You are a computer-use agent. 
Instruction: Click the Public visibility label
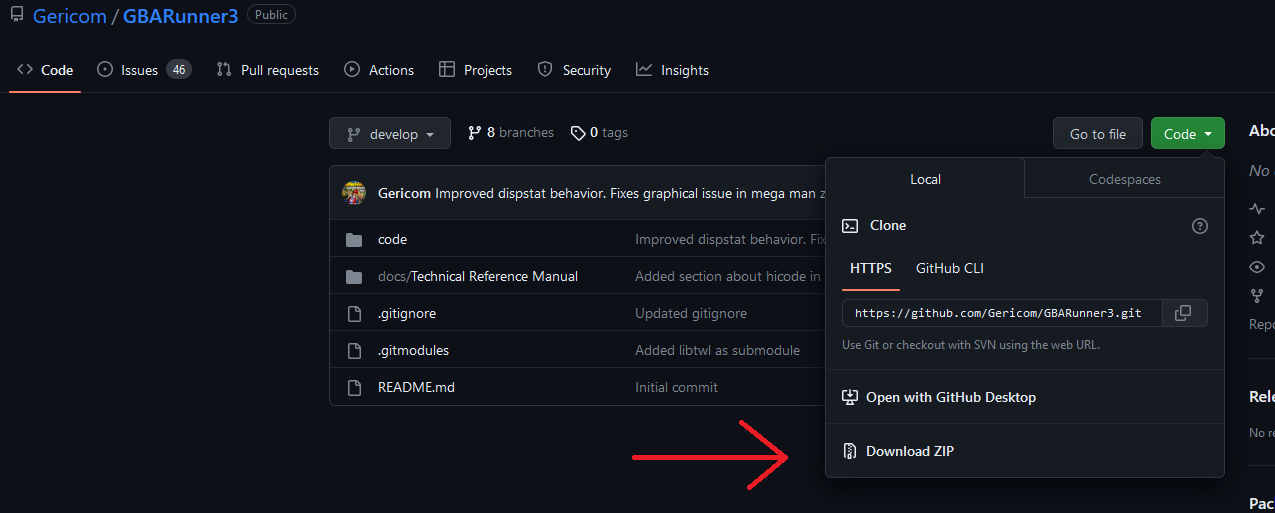[x=271, y=15]
